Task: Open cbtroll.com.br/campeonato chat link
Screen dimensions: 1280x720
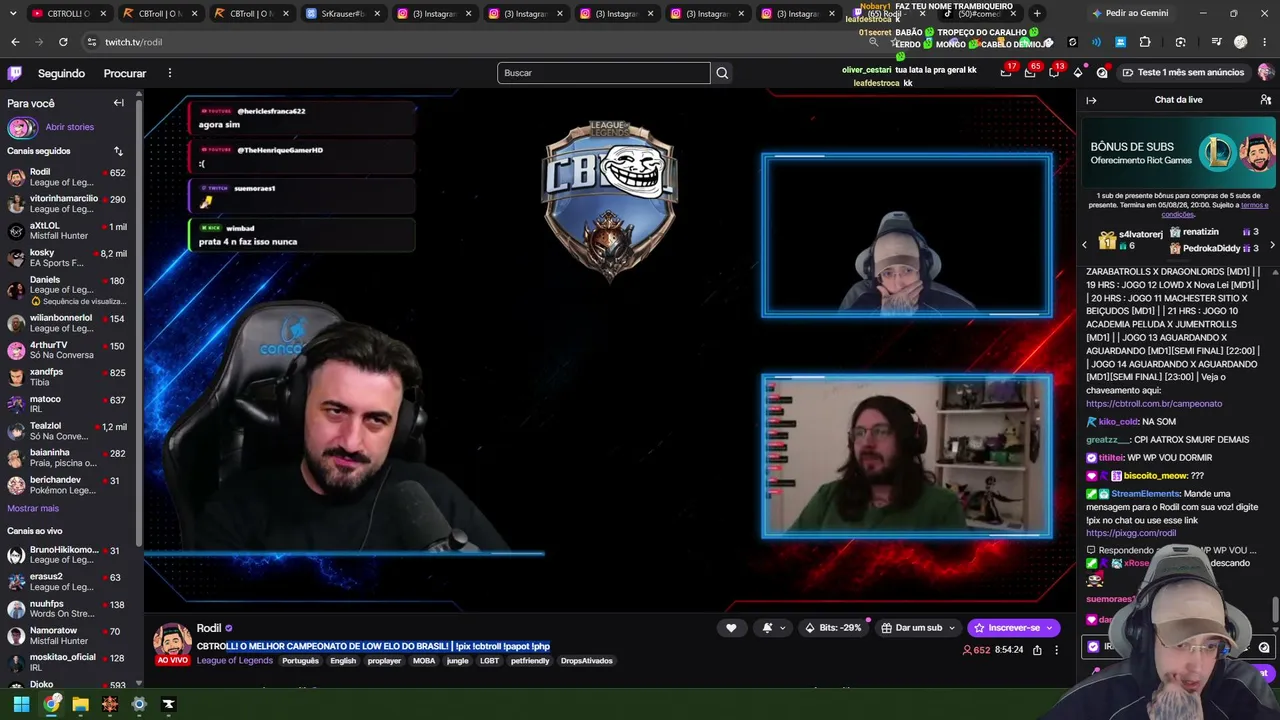Action: click(1154, 404)
